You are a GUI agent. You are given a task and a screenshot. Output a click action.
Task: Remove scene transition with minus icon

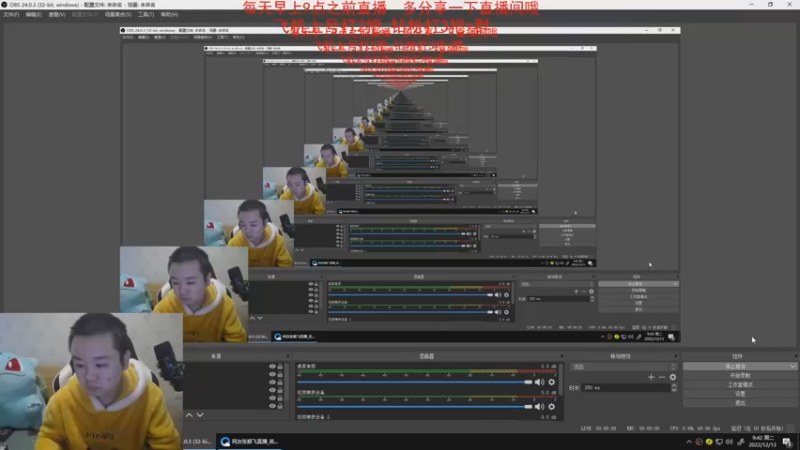662,377
